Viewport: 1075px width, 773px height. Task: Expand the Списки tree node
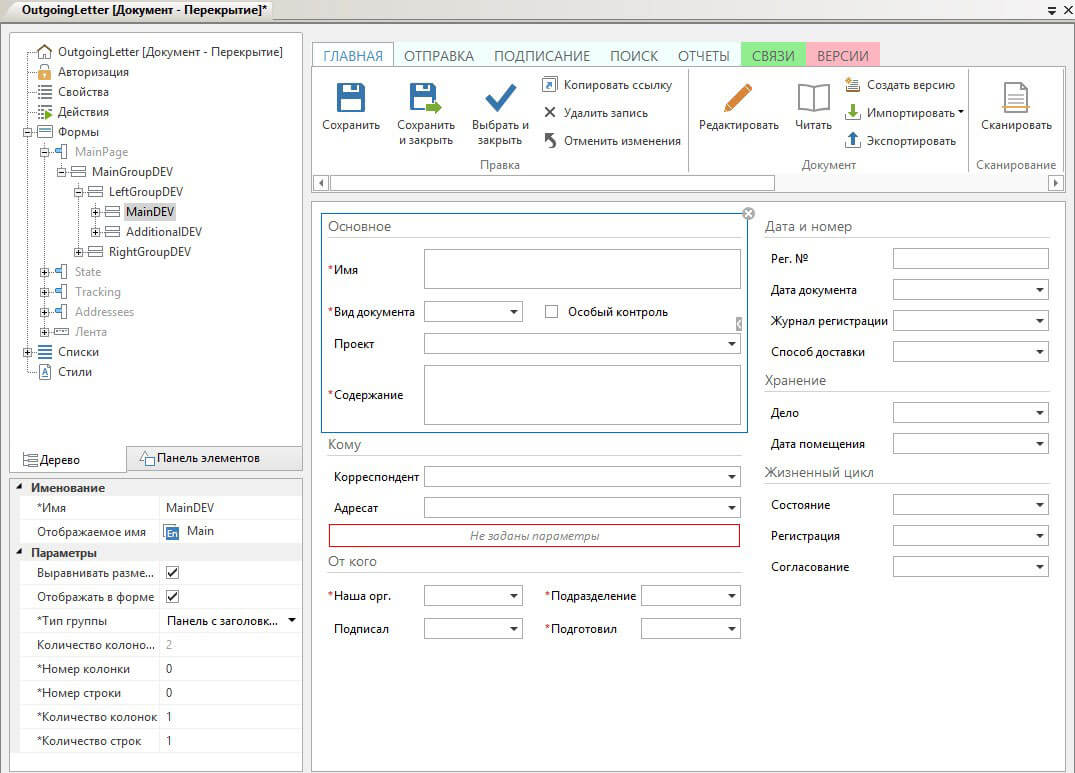tap(27, 352)
